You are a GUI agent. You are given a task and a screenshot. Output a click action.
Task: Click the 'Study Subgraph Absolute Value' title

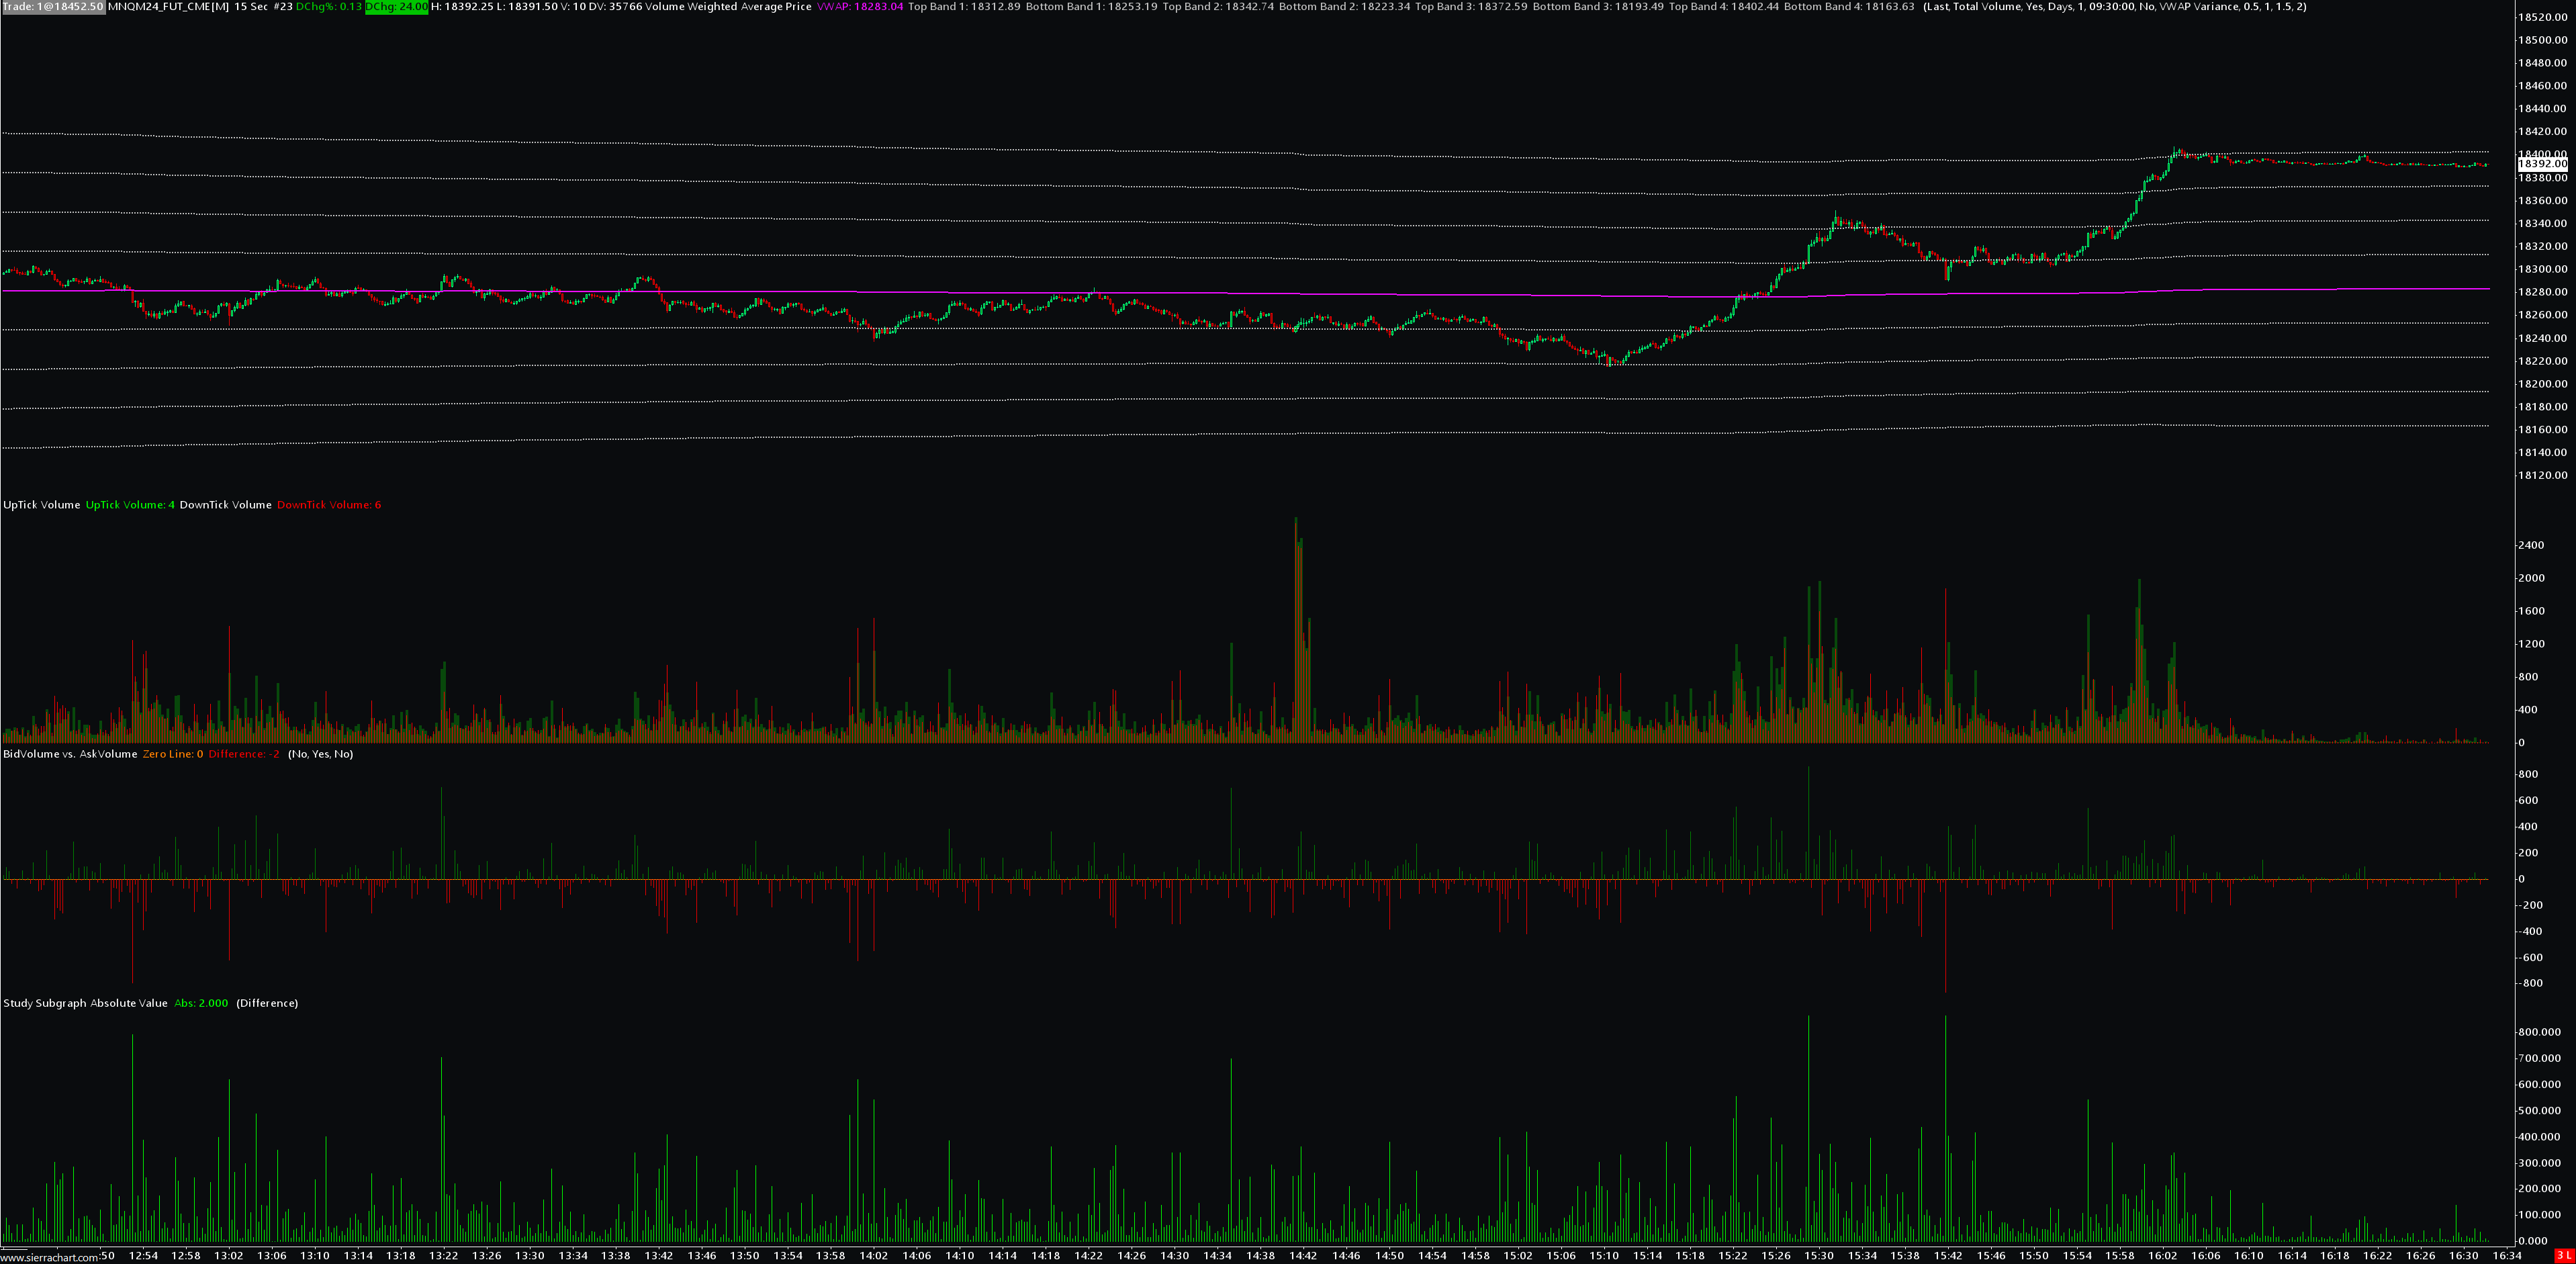point(85,1003)
